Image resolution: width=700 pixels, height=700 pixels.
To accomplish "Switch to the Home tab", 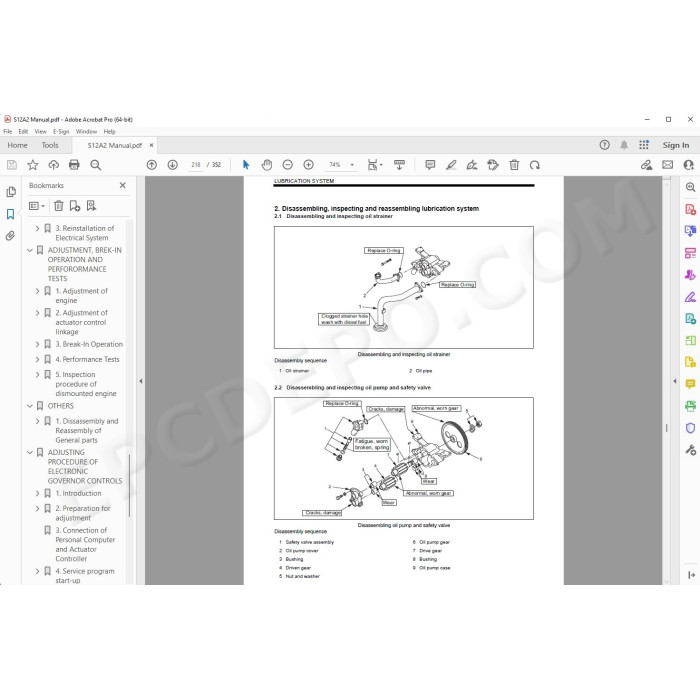I will coord(17,146).
